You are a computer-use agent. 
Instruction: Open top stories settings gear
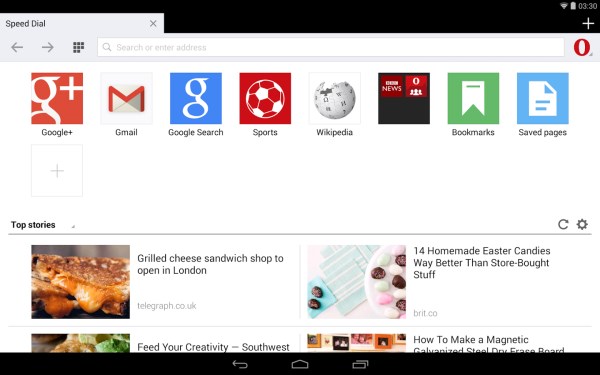tap(582, 224)
